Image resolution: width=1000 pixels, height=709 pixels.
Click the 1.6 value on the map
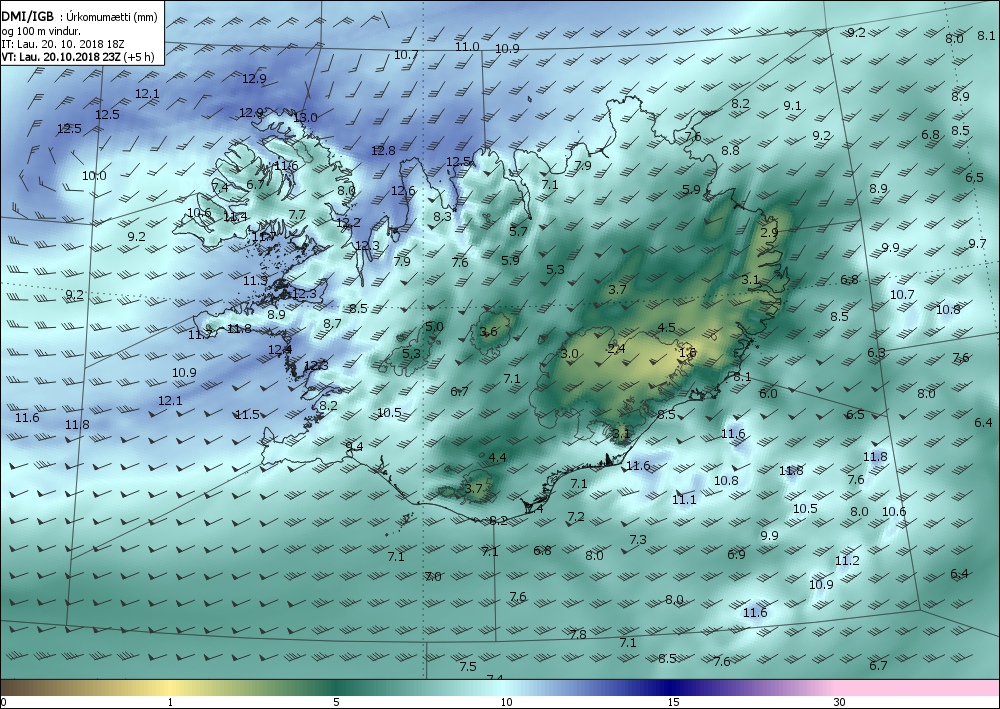click(x=688, y=352)
